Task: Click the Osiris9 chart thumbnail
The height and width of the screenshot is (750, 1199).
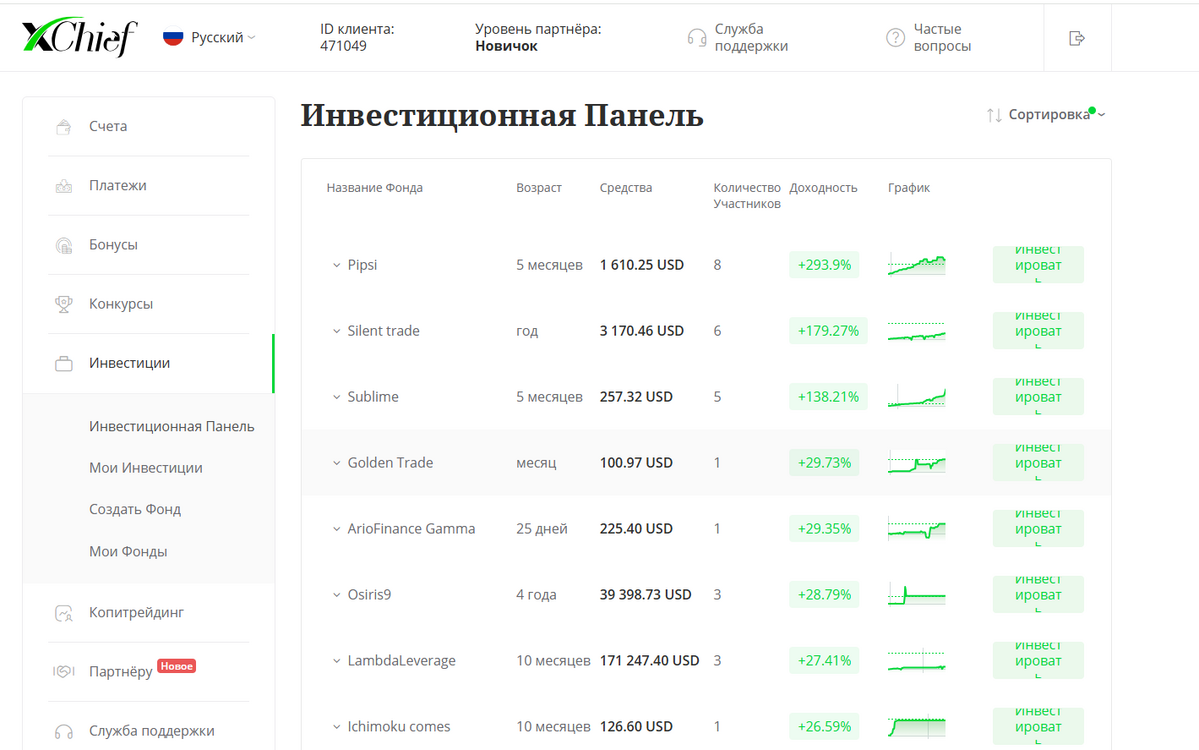Action: coord(917,595)
